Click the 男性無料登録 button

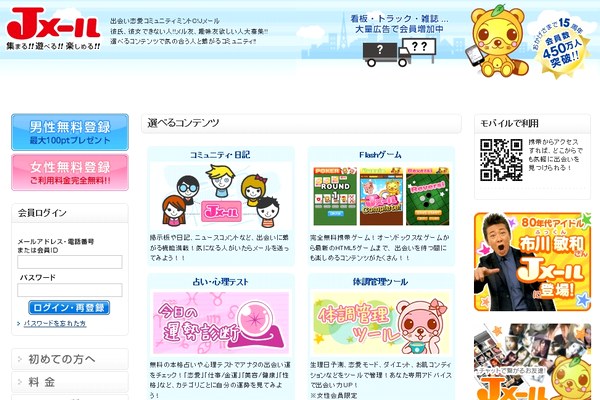point(70,132)
